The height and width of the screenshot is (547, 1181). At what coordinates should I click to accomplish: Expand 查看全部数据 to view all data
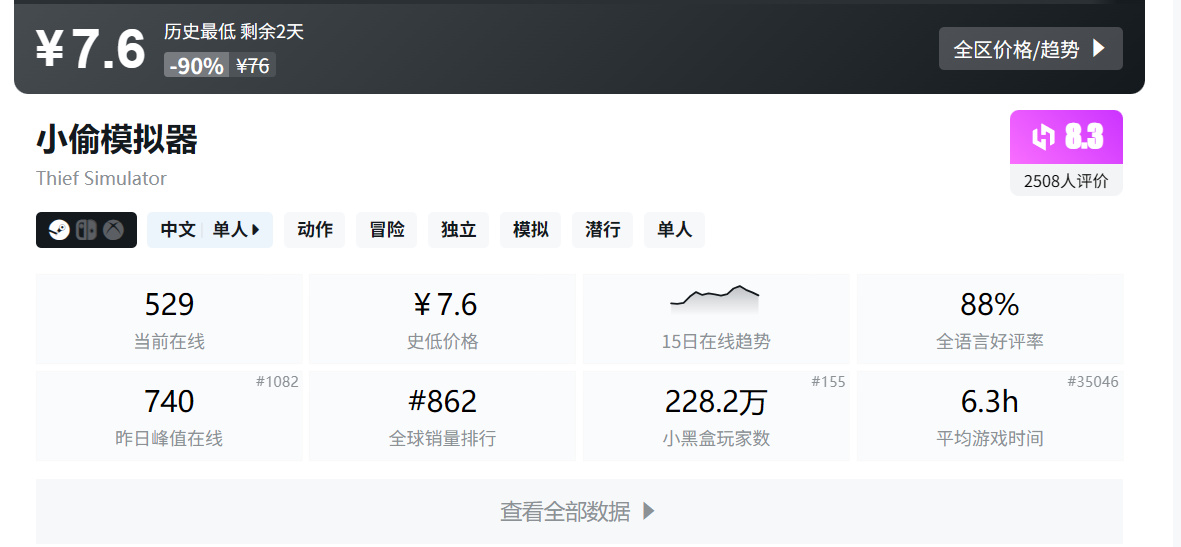(579, 512)
